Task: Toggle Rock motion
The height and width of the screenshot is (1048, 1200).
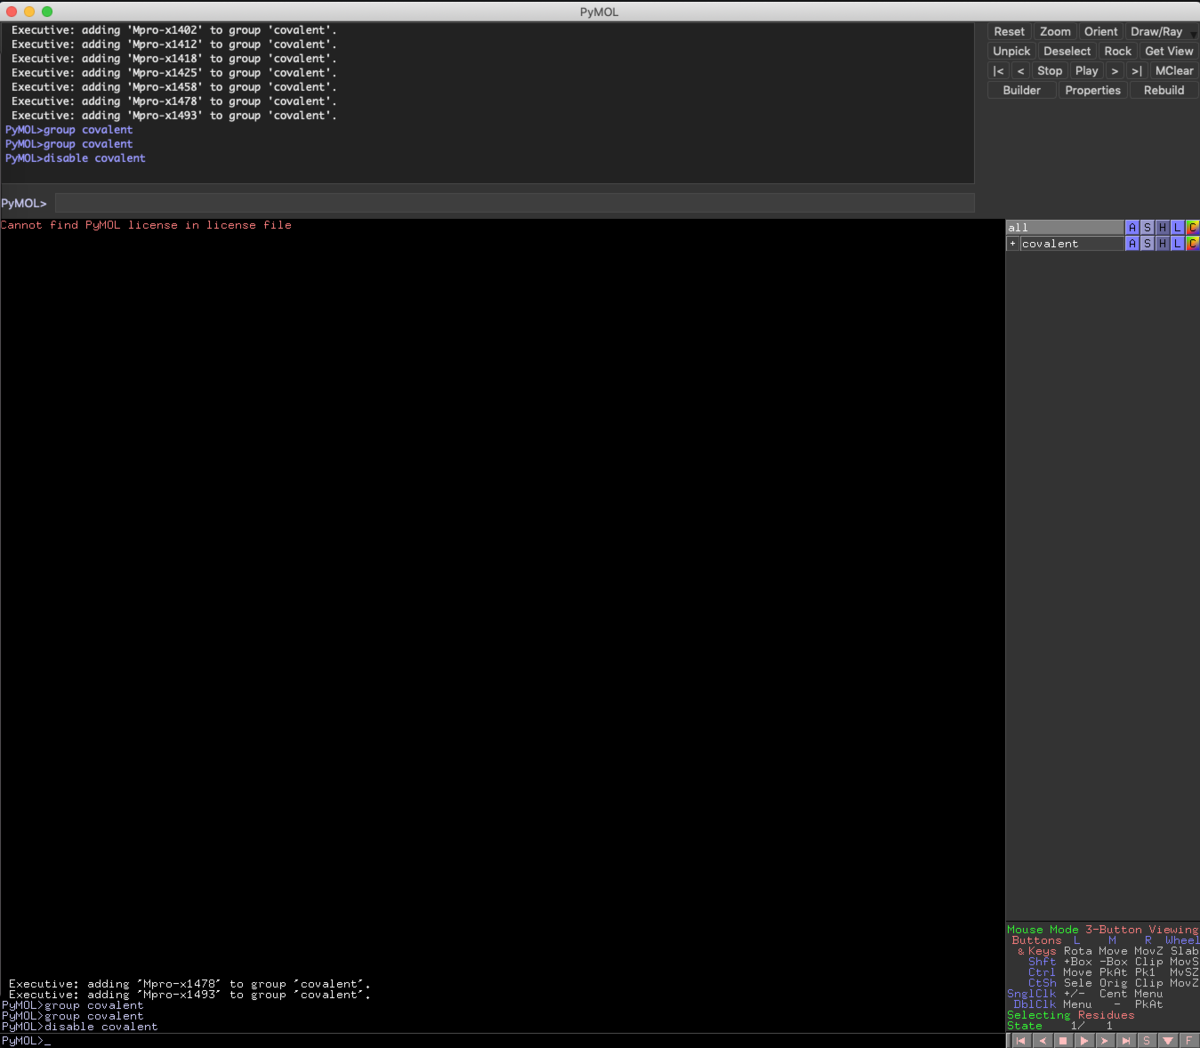Action: [1118, 51]
